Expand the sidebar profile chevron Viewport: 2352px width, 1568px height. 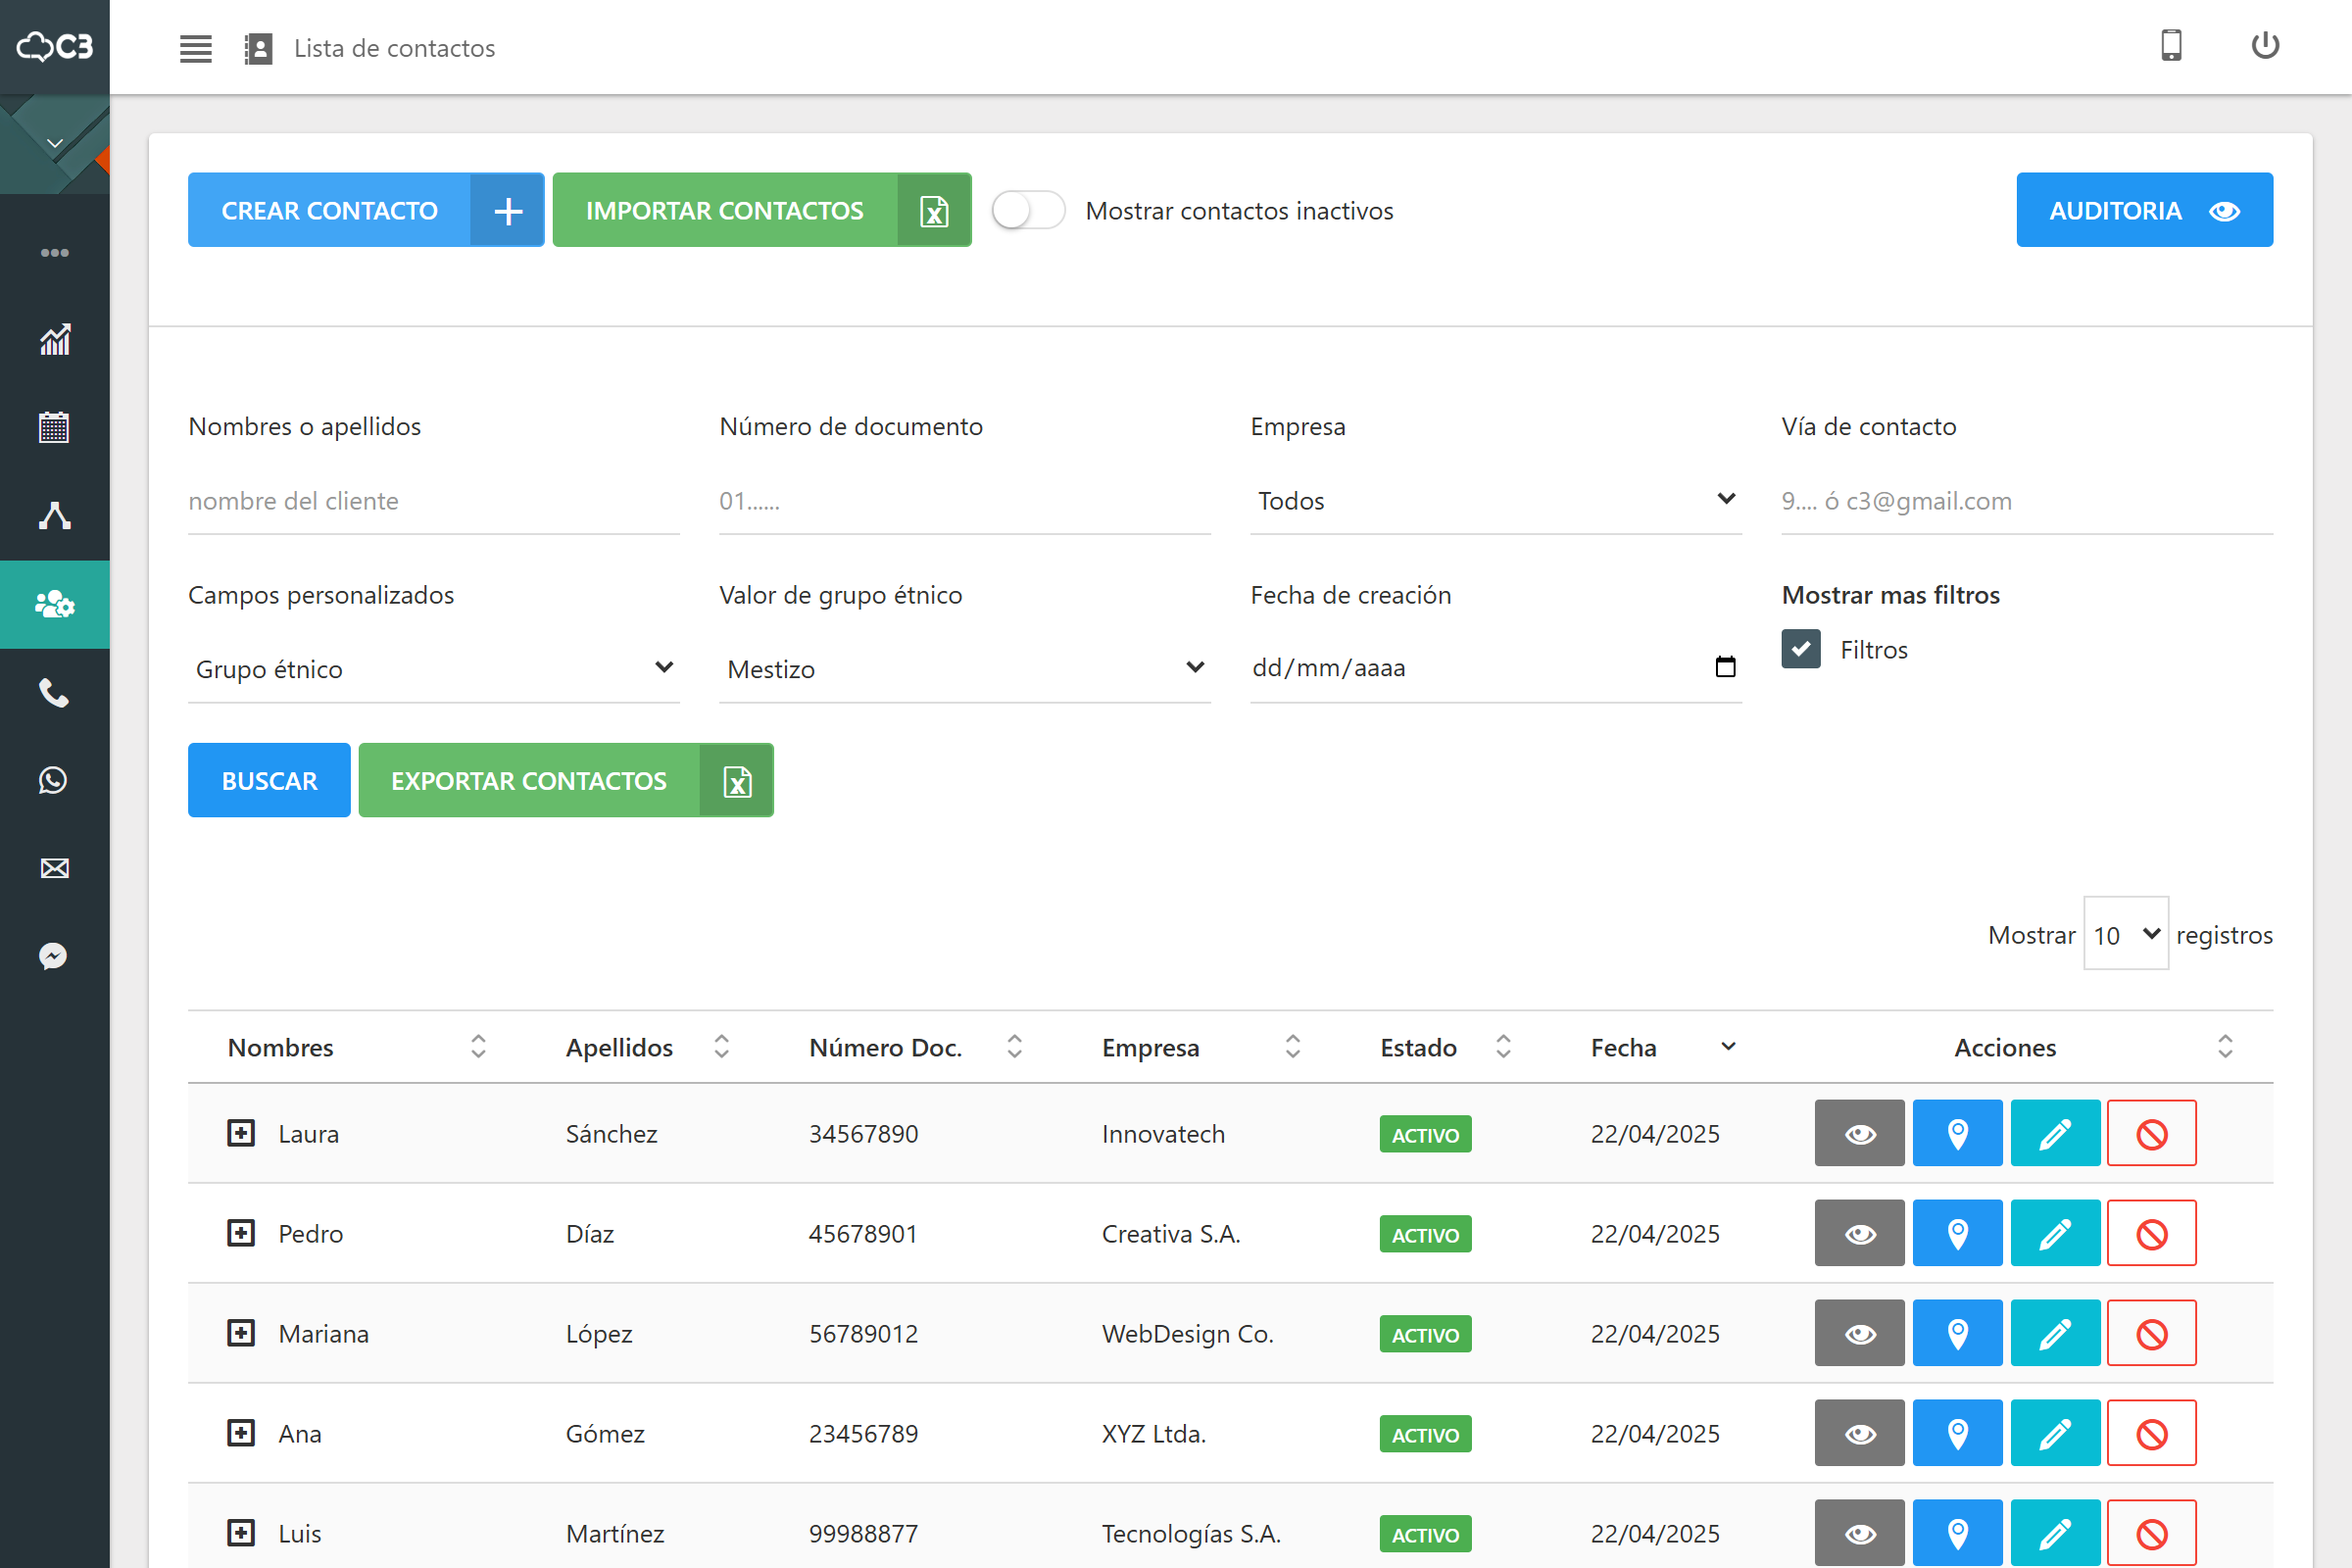click(55, 144)
